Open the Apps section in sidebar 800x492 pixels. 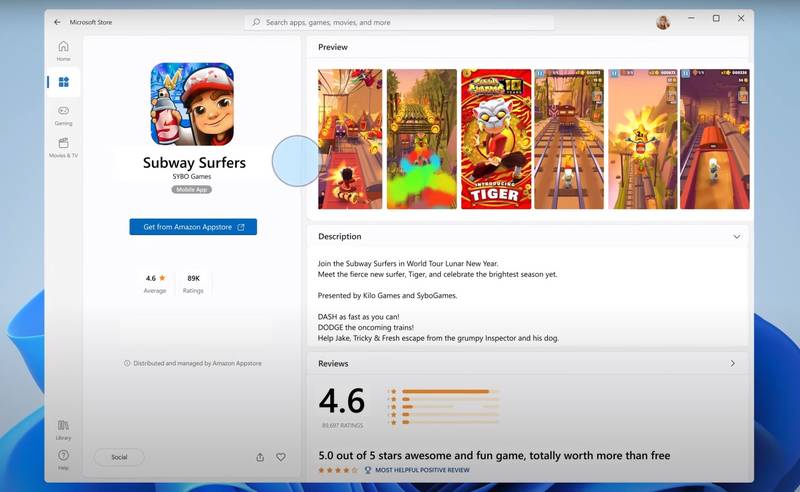64,82
